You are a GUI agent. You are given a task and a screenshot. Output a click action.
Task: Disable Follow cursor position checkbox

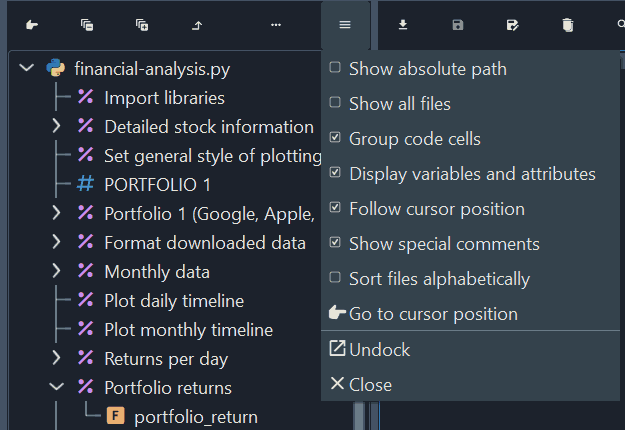click(x=335, y=207)
